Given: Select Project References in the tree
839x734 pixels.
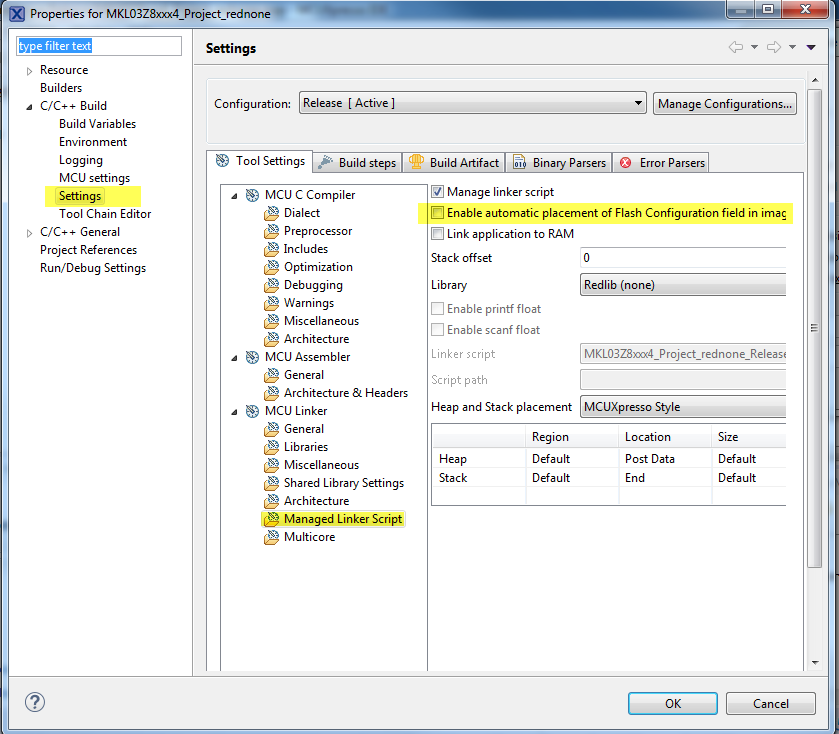Looking at the screenshot, I should click(x=88, y=250).
